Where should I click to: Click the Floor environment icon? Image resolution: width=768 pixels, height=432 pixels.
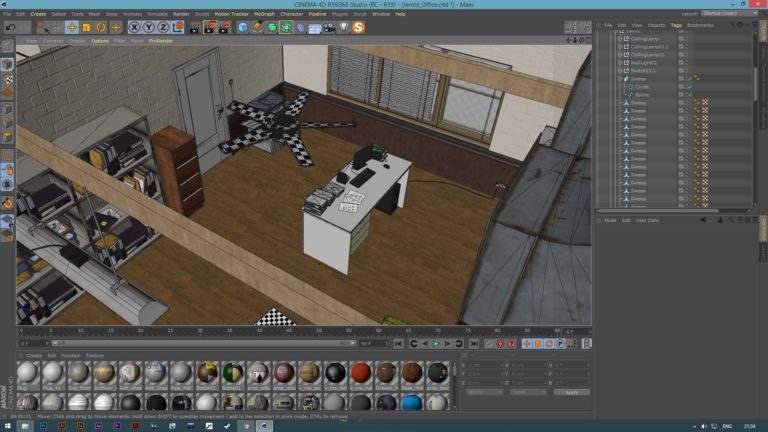click(314, 27)
